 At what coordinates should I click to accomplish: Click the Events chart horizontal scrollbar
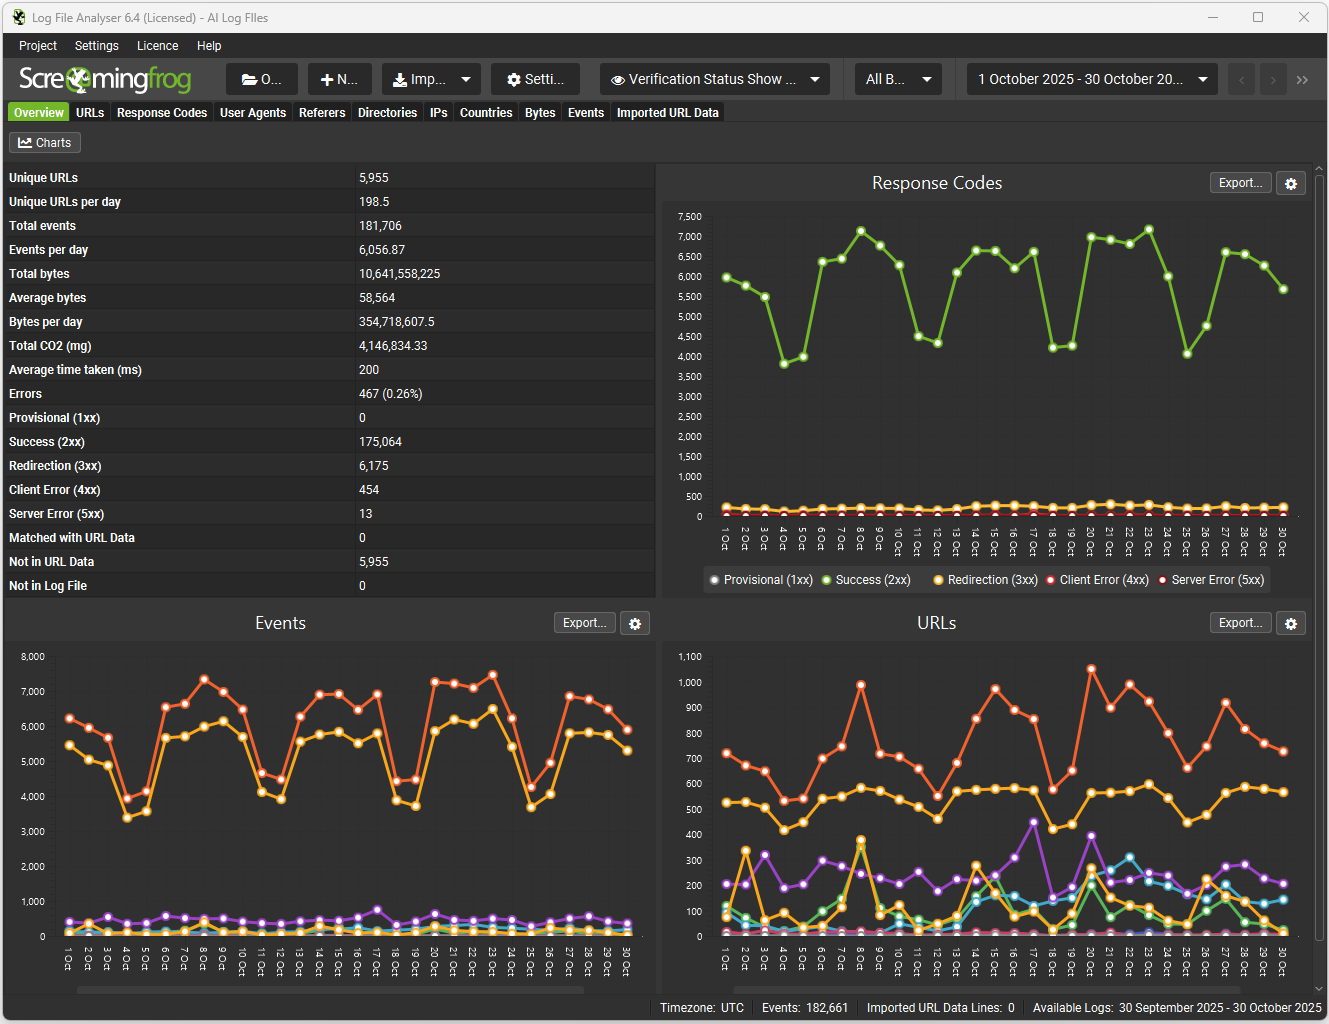click(330, 990)
